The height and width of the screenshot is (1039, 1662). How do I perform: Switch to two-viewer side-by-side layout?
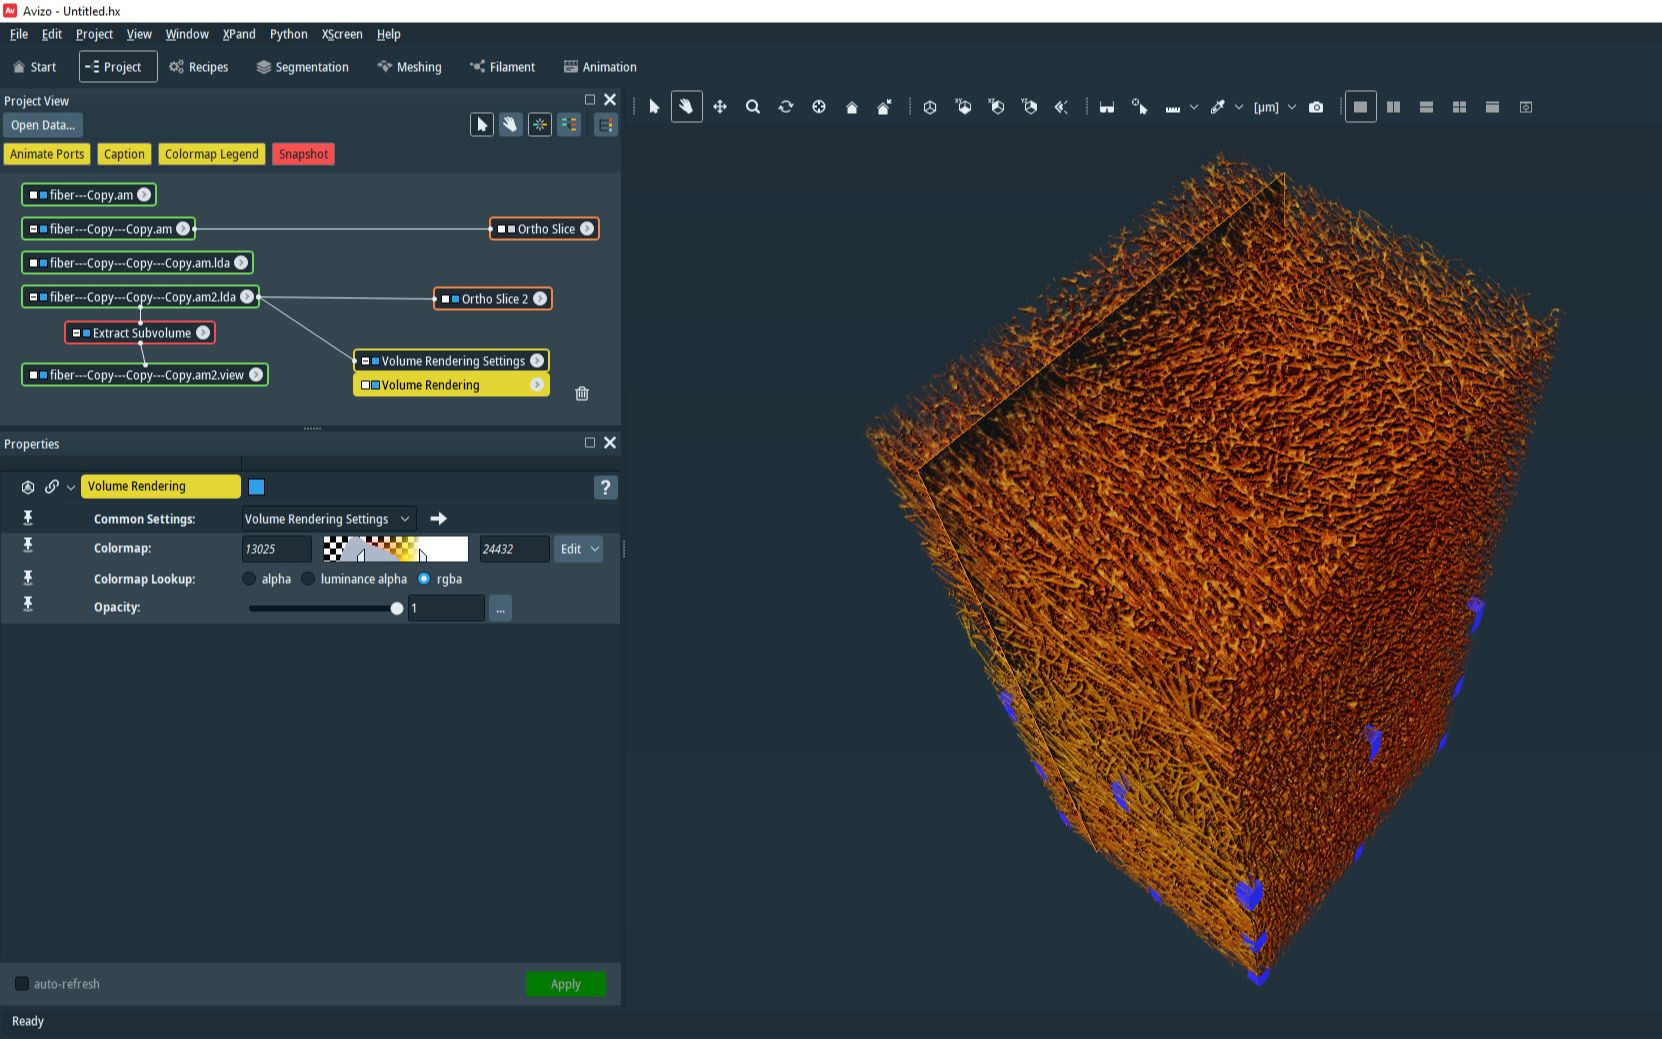click(1393, 107)
